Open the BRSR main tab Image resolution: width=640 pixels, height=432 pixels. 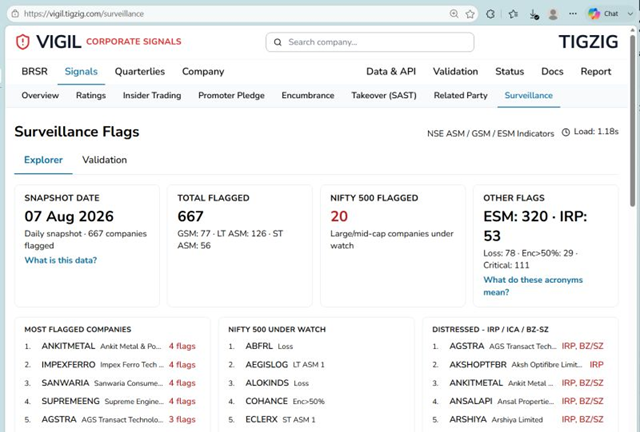click(35, 71)
